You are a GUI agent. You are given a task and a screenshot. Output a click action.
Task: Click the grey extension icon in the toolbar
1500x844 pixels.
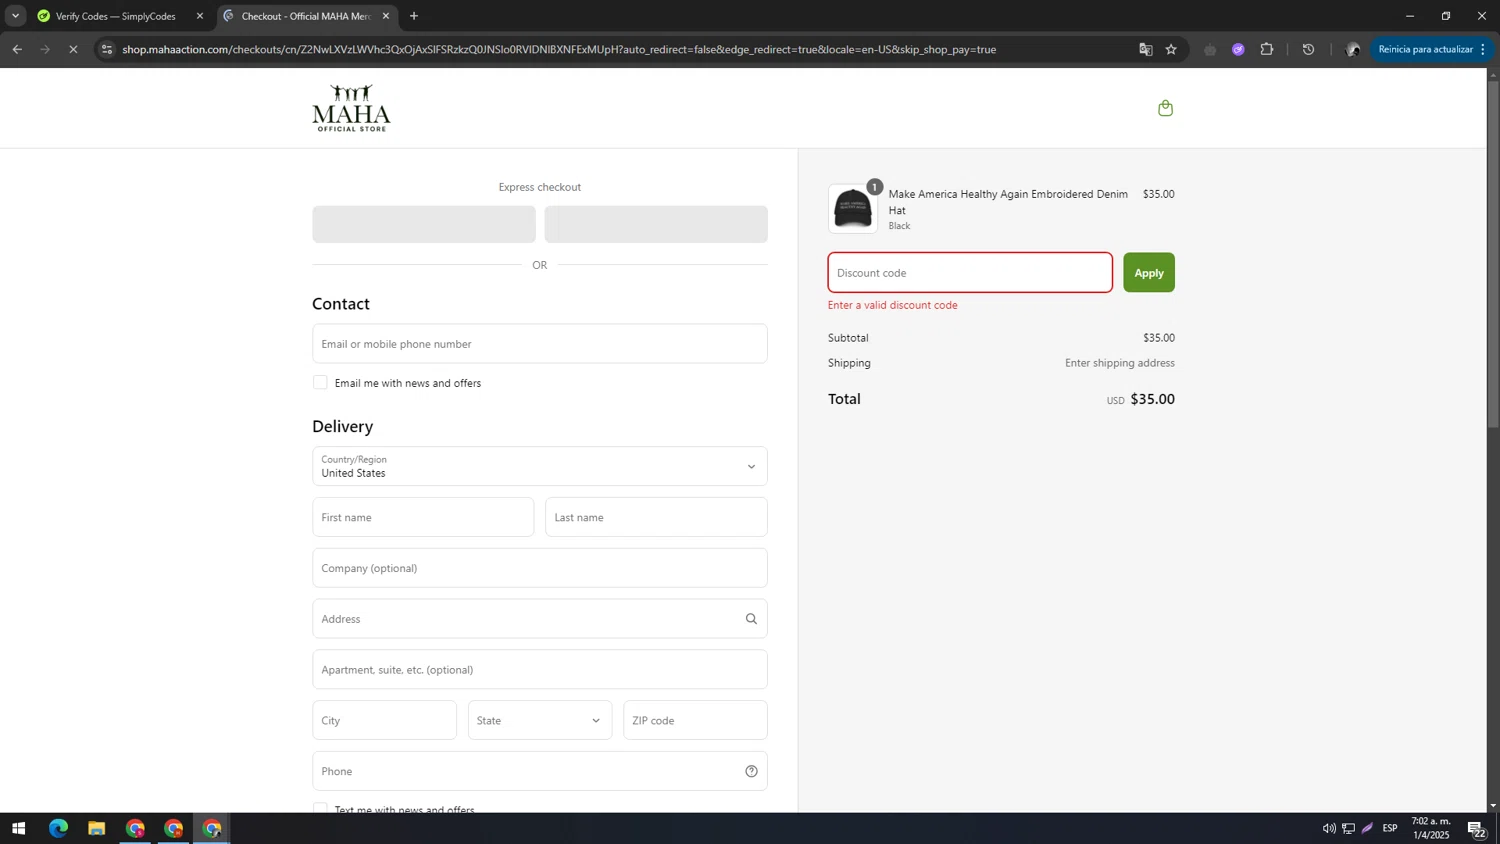coord(1210,49)
